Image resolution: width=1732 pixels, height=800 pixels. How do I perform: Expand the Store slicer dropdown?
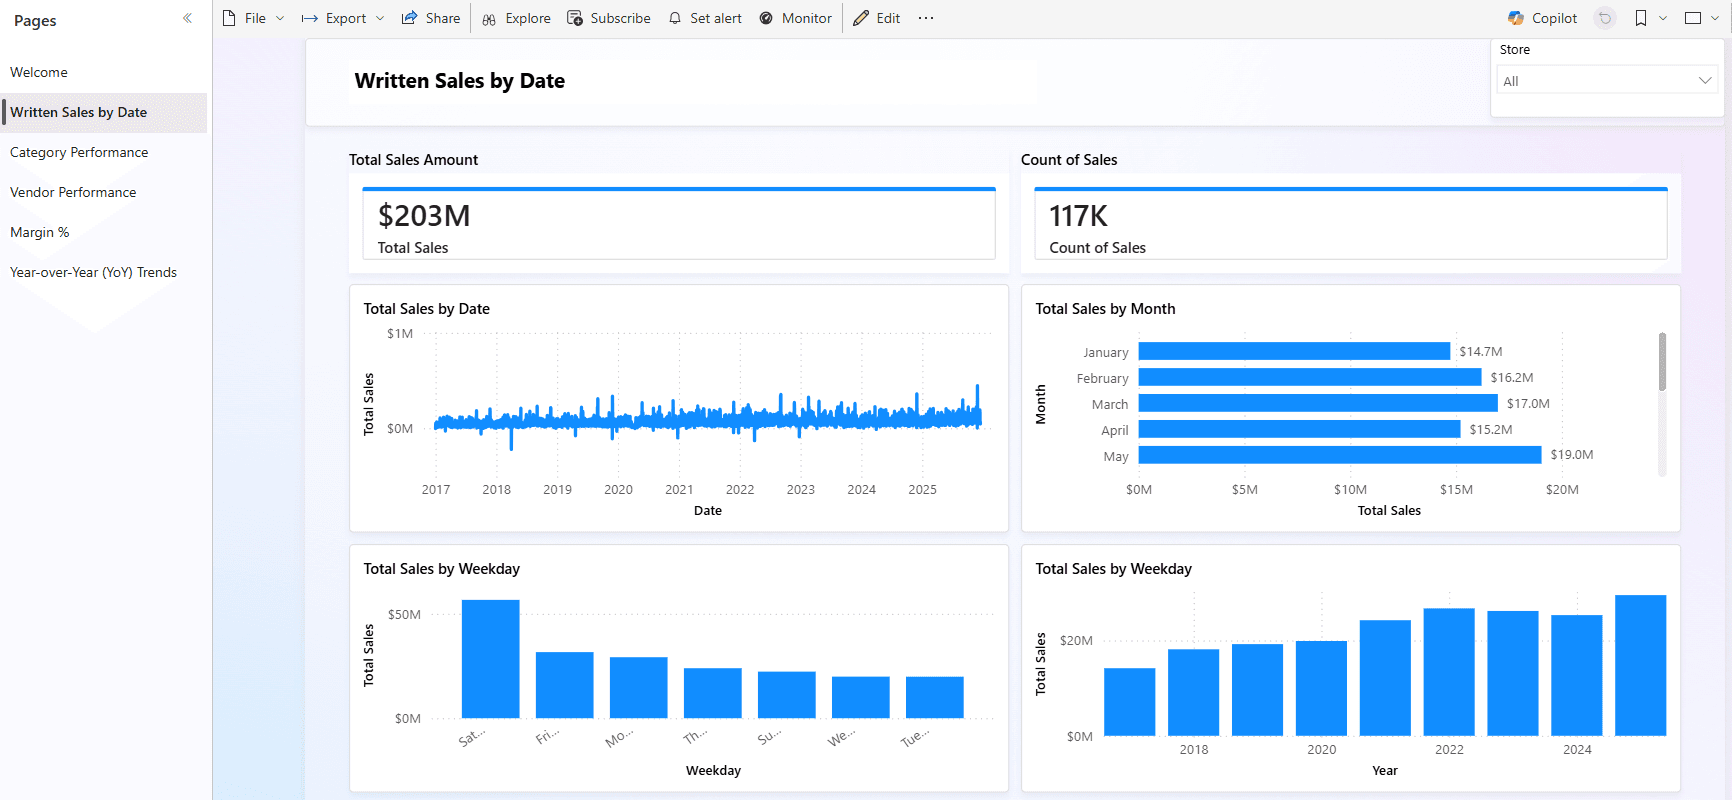click(1704, 81)
